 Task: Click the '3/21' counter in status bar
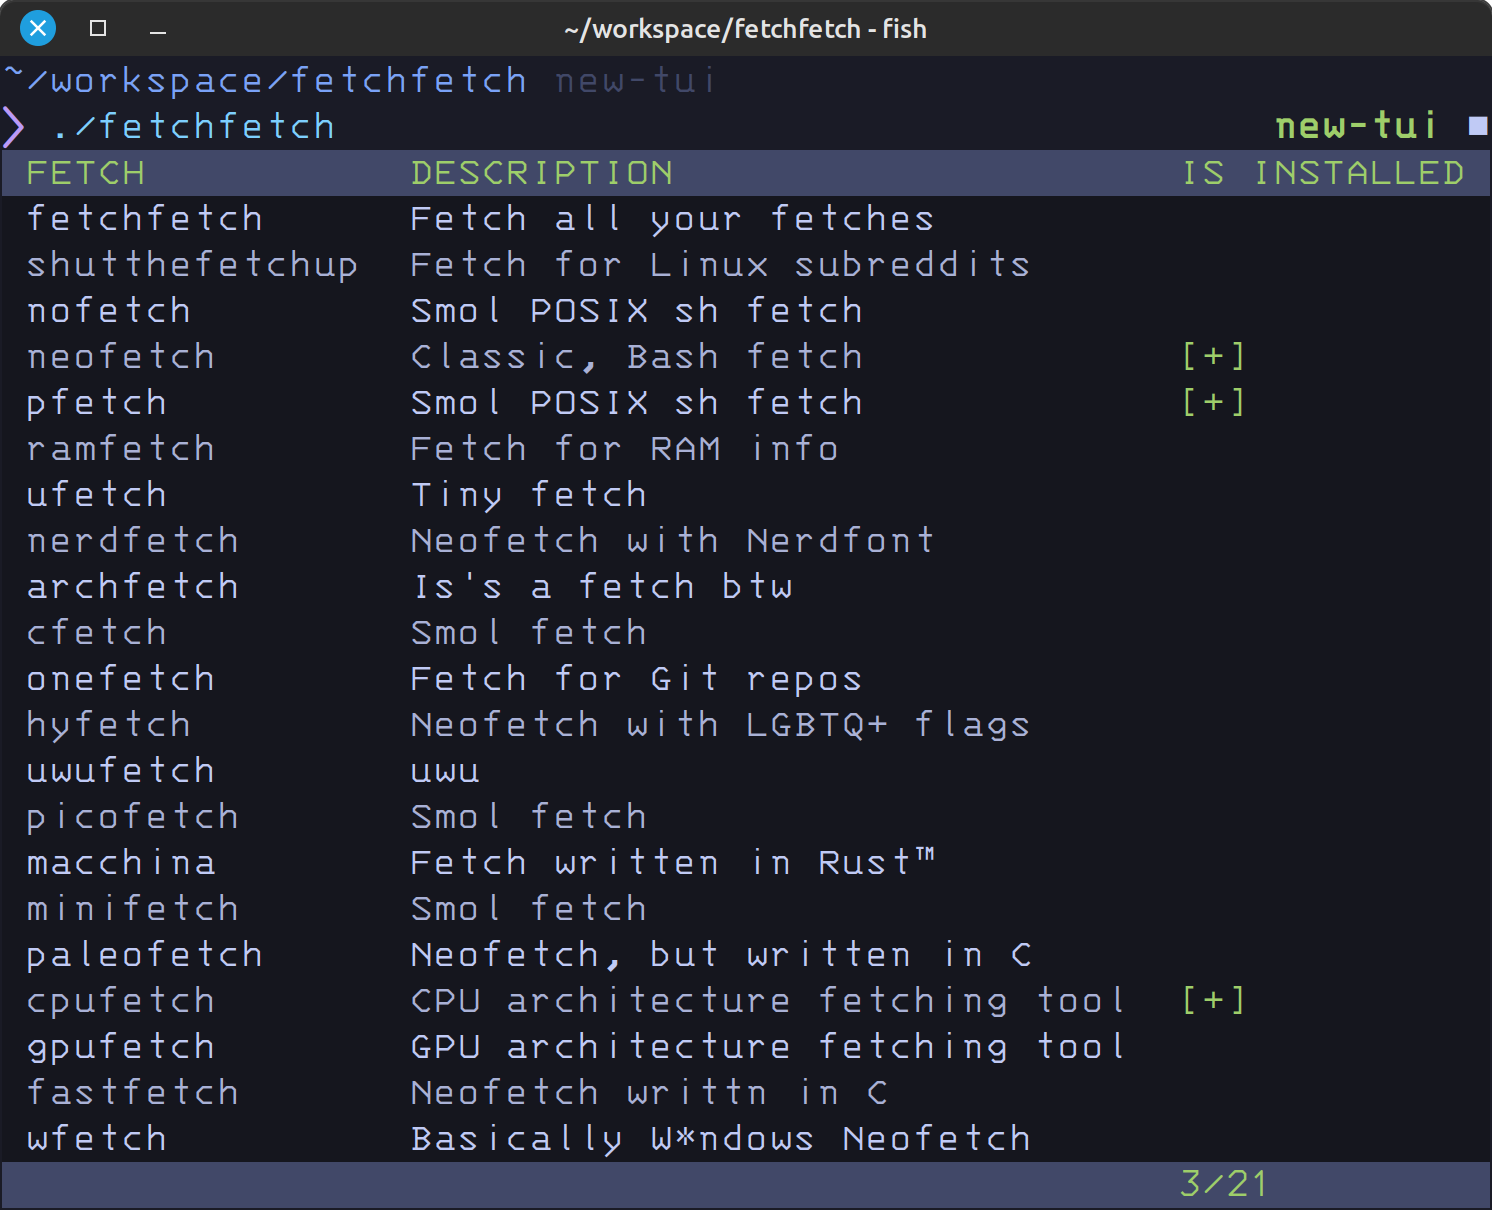[x=1224, y=1184]
